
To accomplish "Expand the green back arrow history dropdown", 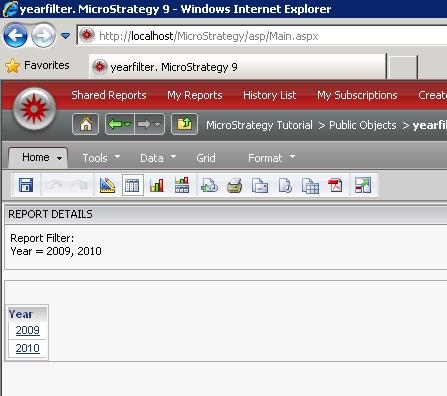I will point(128,125).
